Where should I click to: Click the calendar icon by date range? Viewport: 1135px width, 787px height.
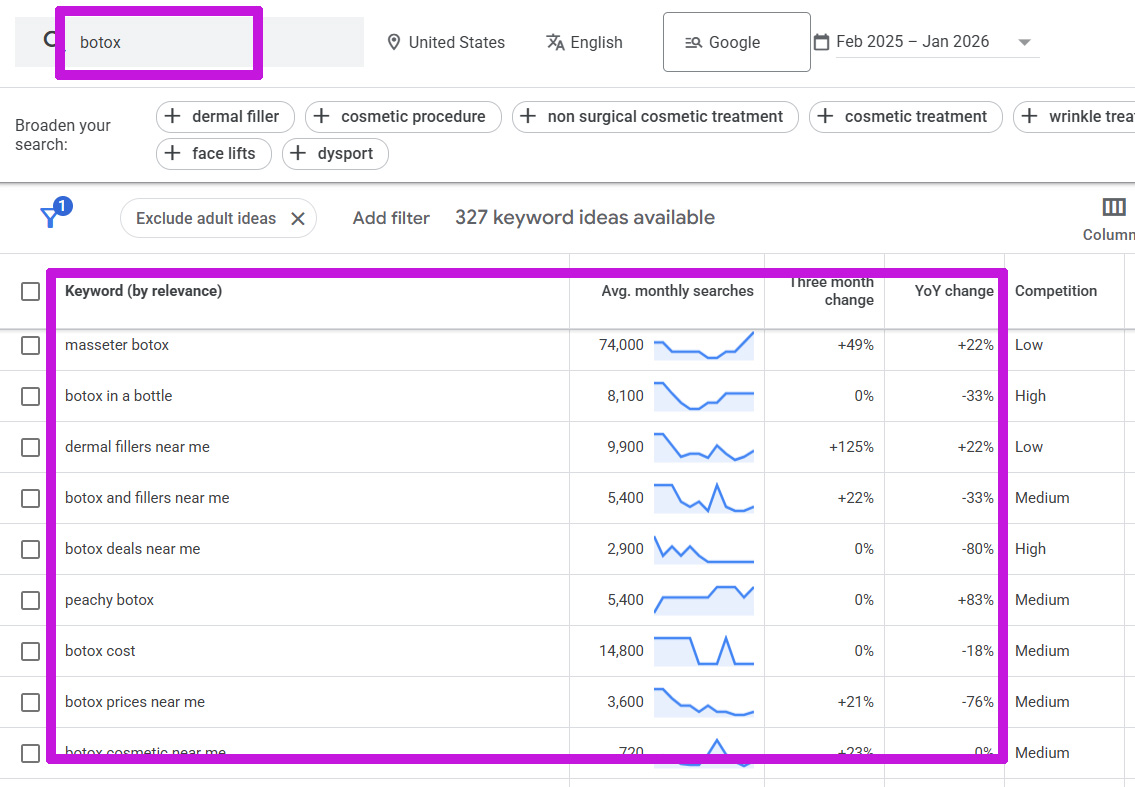[x=821, y=42]
